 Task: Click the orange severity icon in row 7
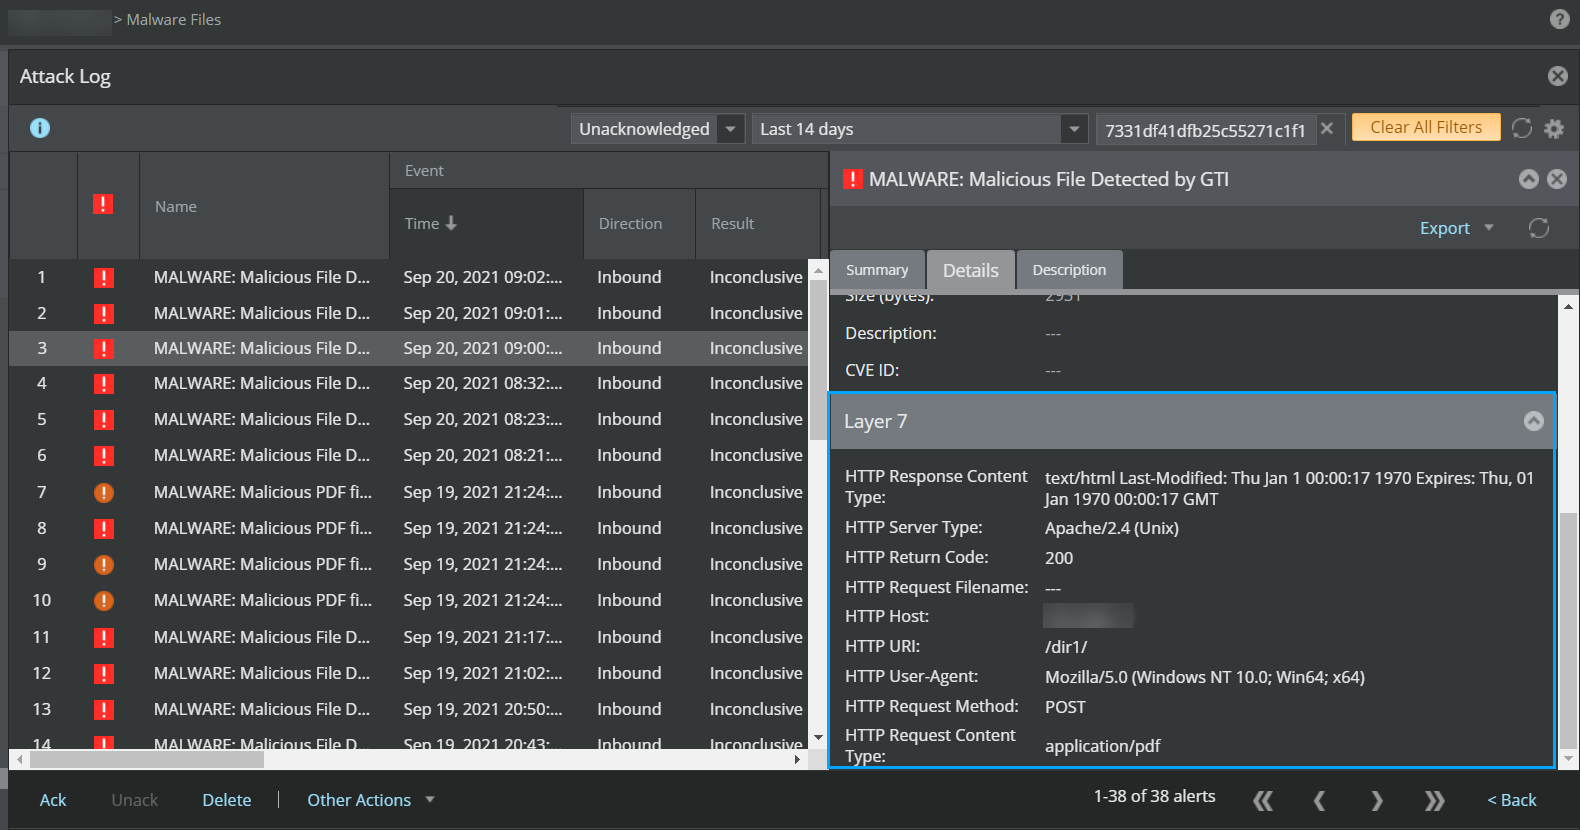103,492
